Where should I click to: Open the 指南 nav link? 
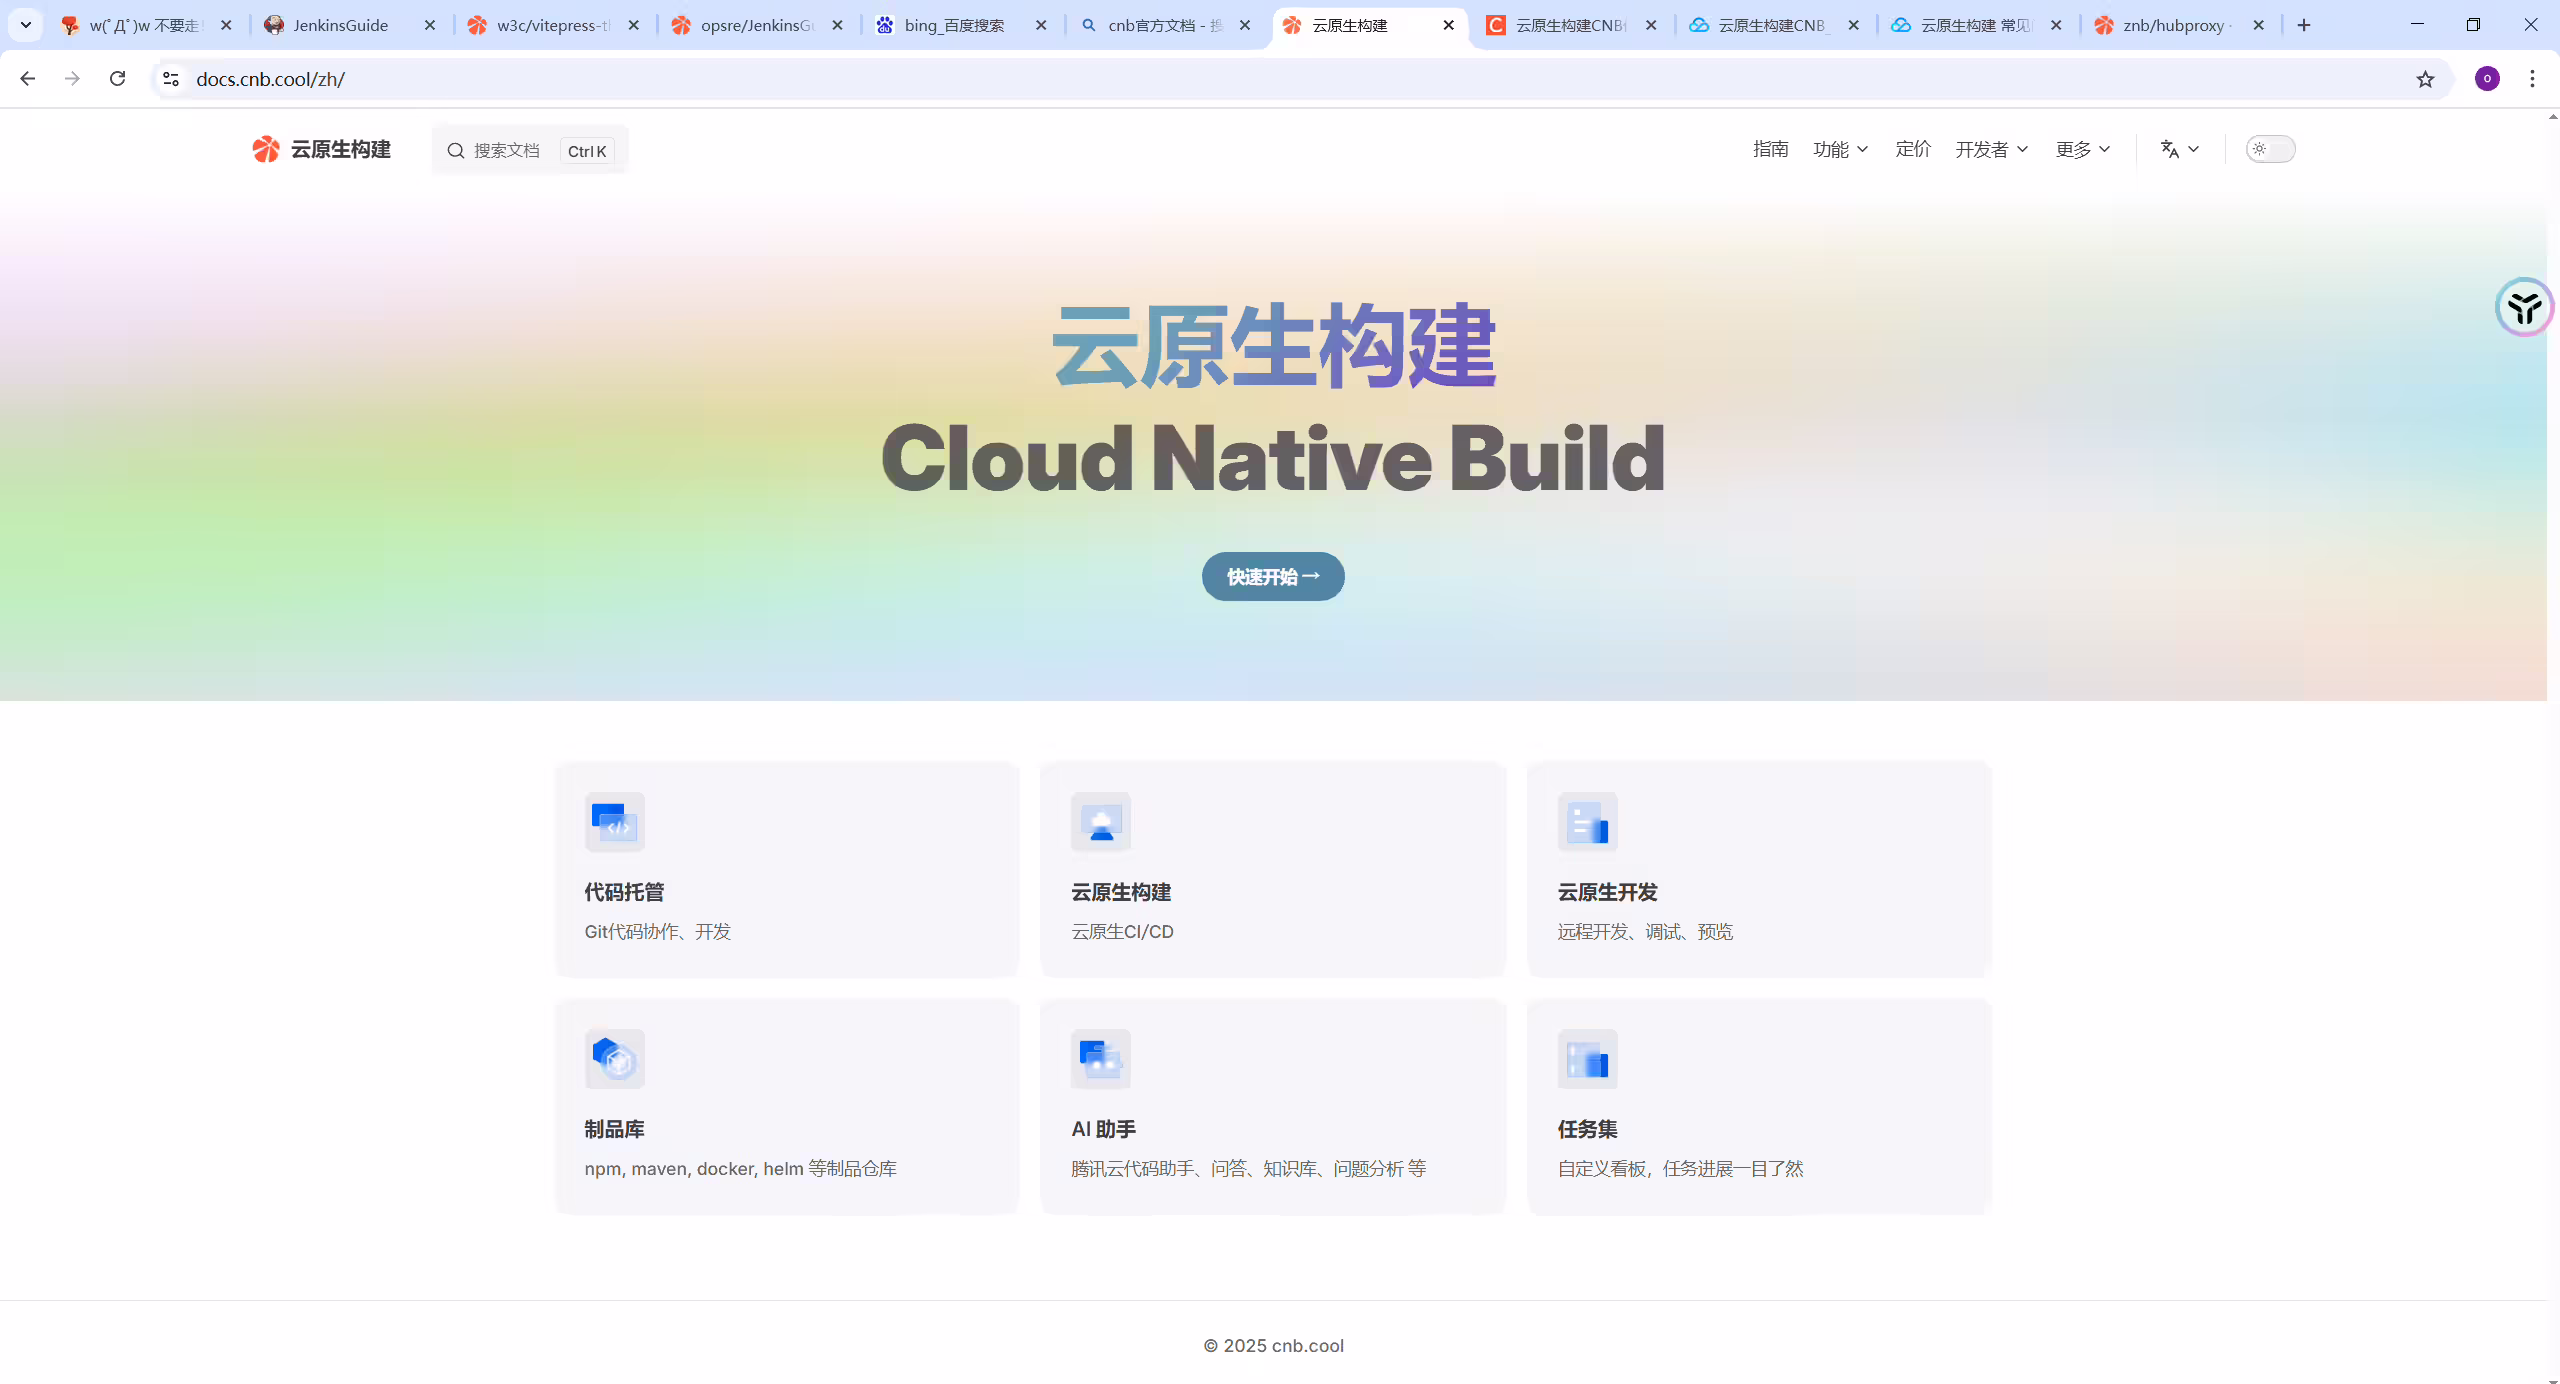[x=1770, y=149]
